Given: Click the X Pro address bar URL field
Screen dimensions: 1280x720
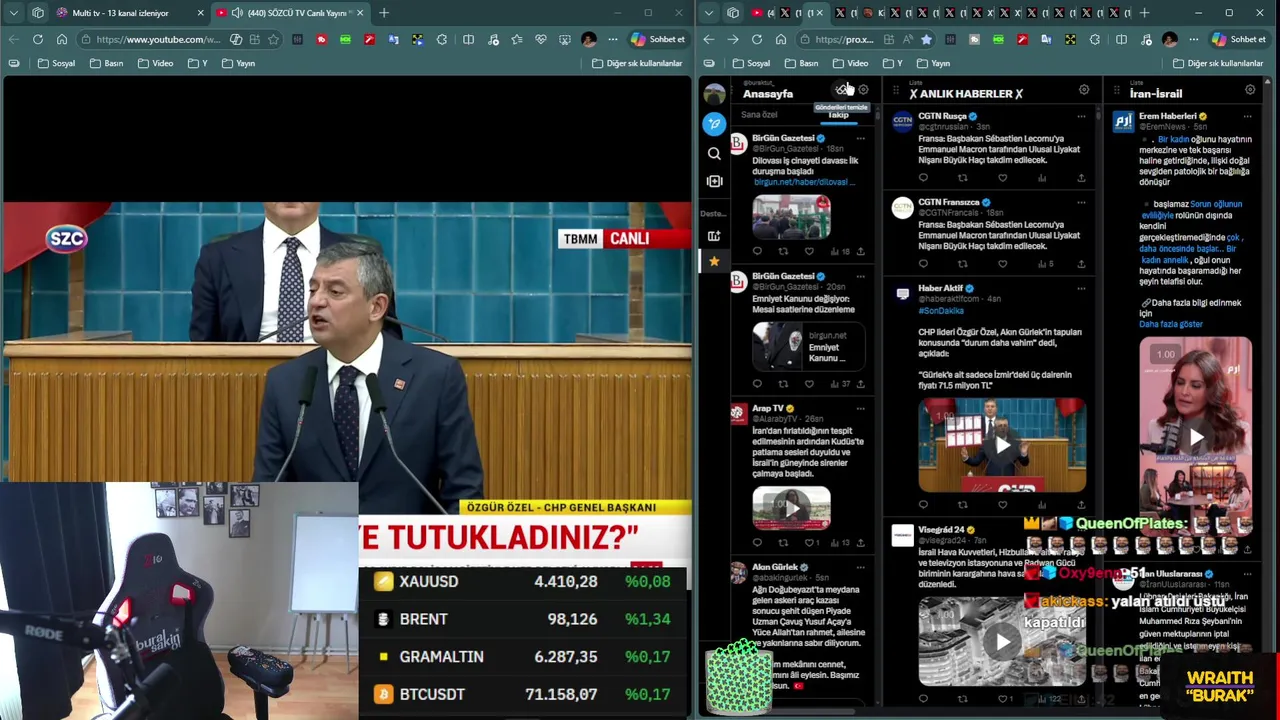Looking at the screenshot, I should point(843,39).
